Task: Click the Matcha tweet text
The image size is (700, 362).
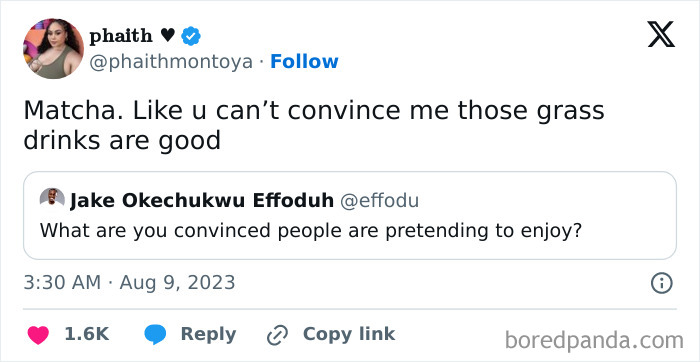Action: tap(313, 125)
